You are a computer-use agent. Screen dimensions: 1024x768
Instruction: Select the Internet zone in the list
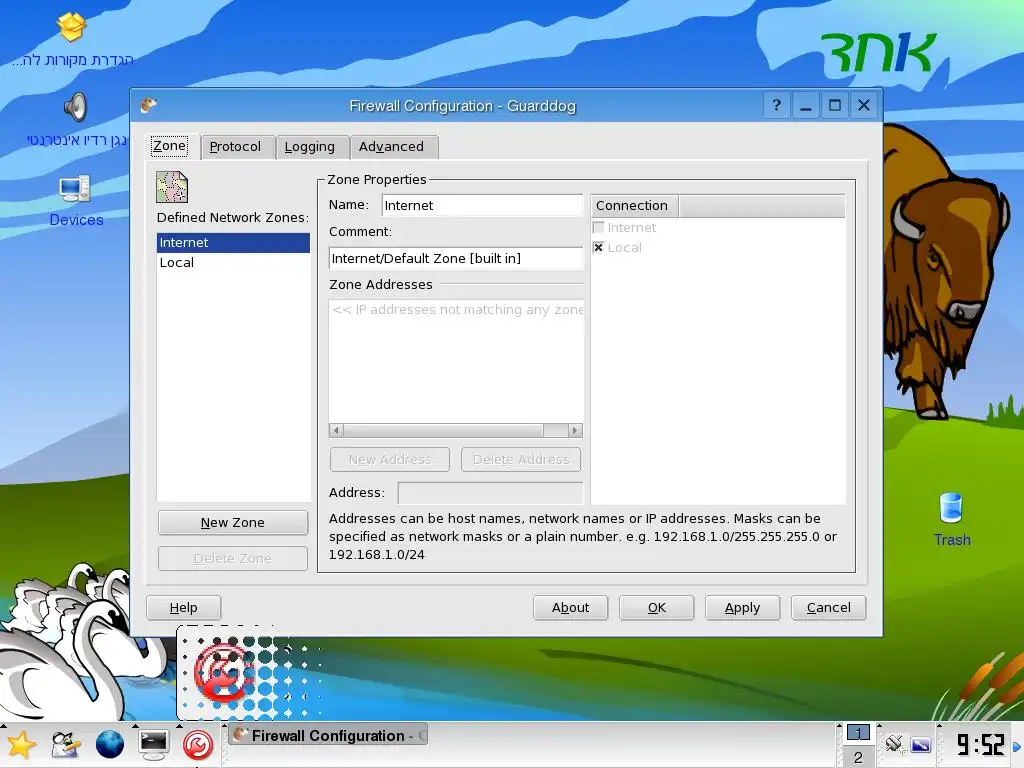233,242
